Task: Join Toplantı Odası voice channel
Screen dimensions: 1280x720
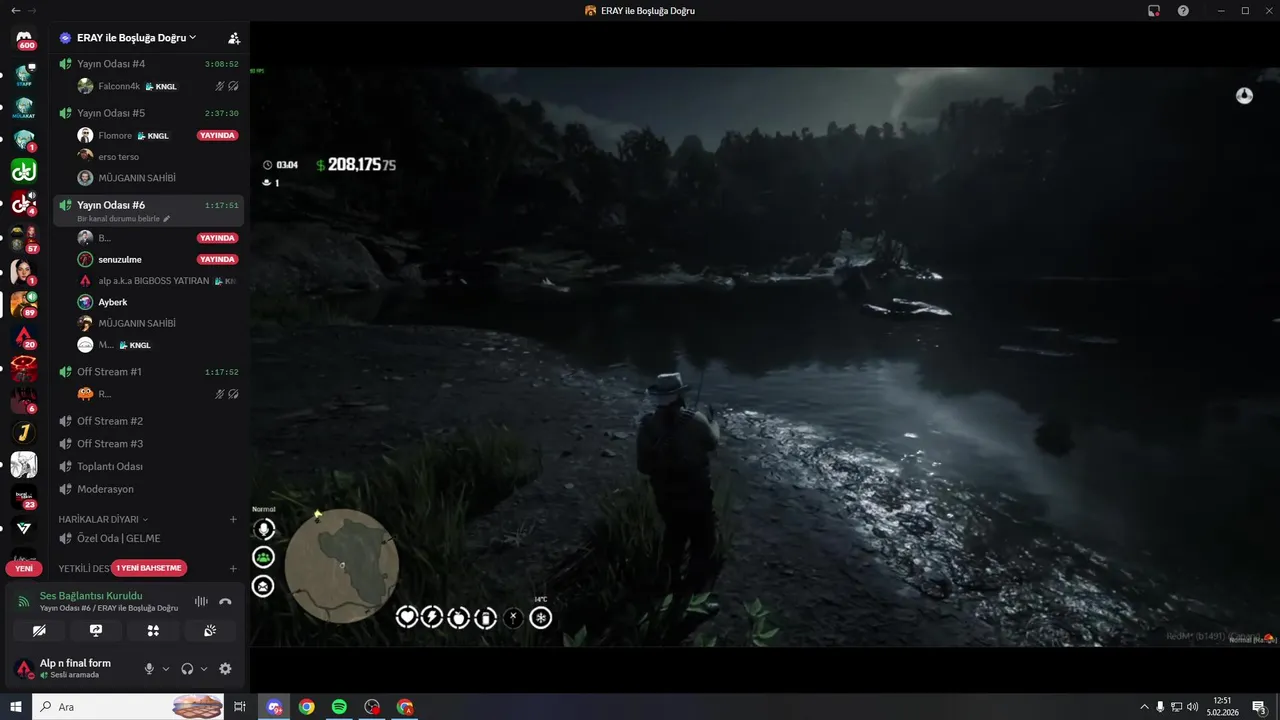Action: (148, 467)
